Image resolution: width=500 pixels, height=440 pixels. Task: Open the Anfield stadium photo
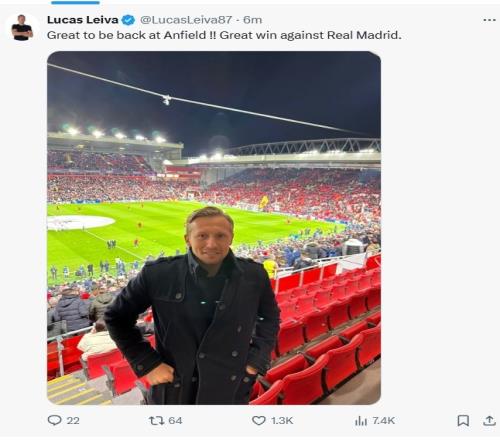coord(214,228)
